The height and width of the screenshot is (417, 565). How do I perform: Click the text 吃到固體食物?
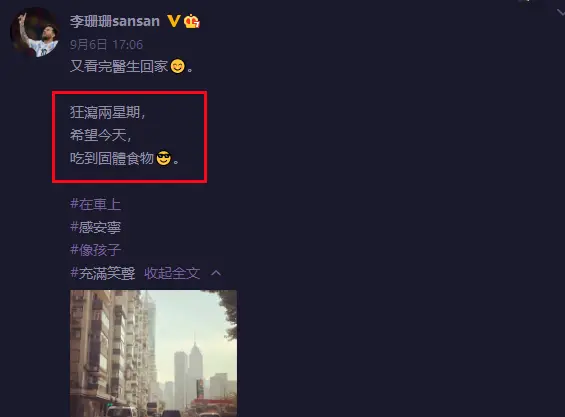[x=112, y=159]
